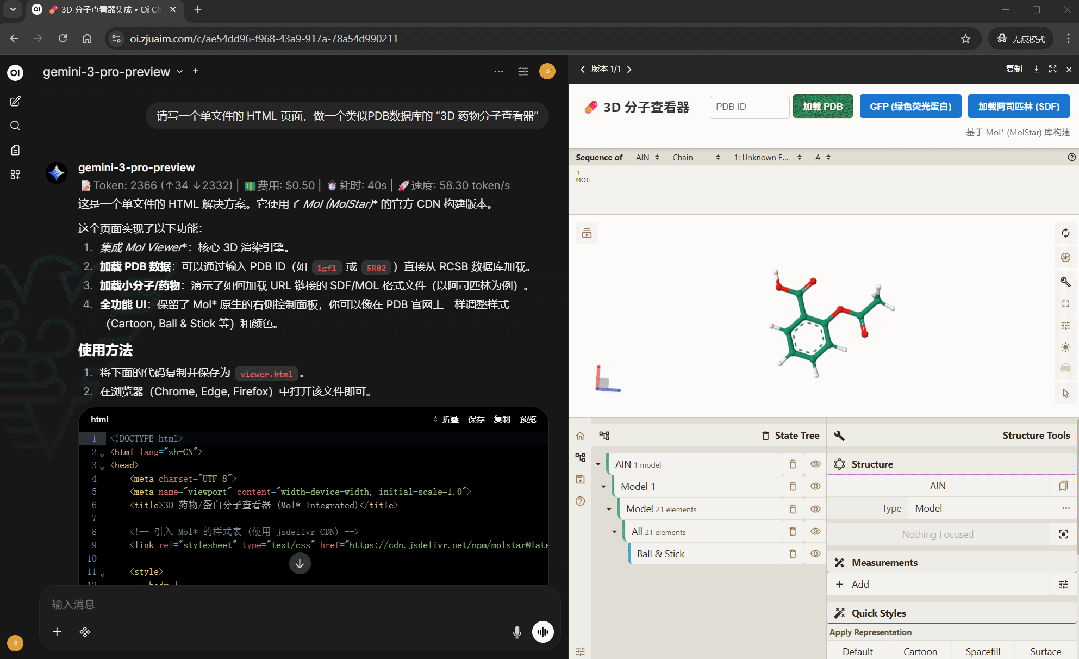The height and width of the screenshot is (659, 1079).
Task: Open search in the left sidebar
Action: [x=15, y=126]
